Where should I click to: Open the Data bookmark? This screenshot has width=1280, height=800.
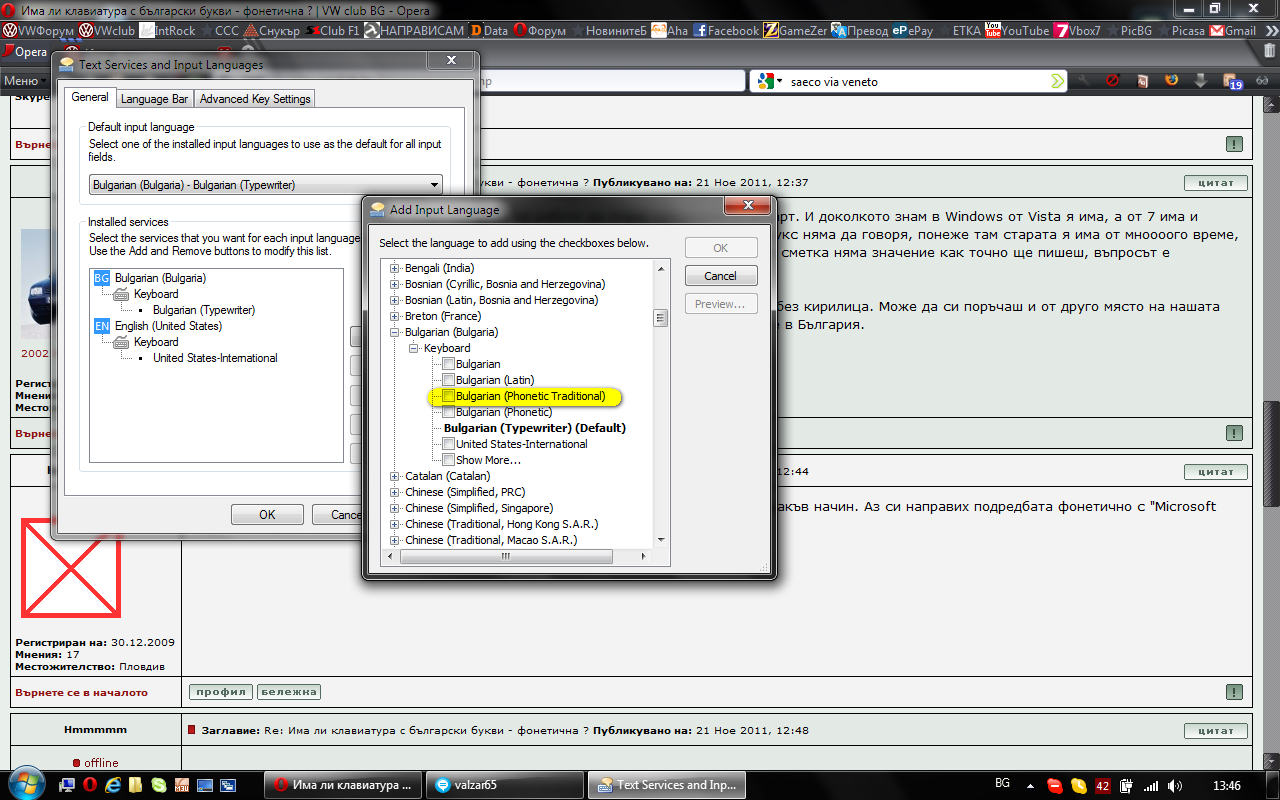pos(489,30)
